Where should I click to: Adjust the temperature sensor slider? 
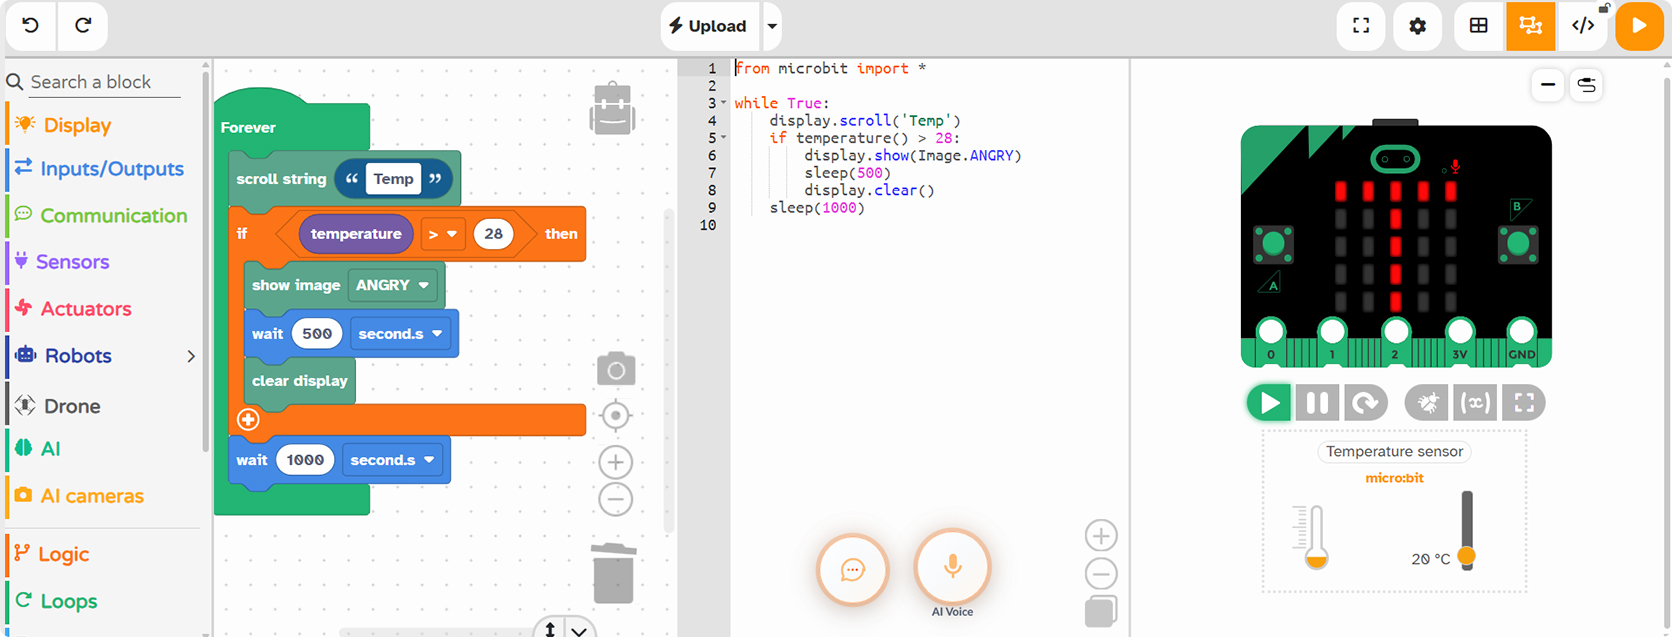tap(1467, 555)
